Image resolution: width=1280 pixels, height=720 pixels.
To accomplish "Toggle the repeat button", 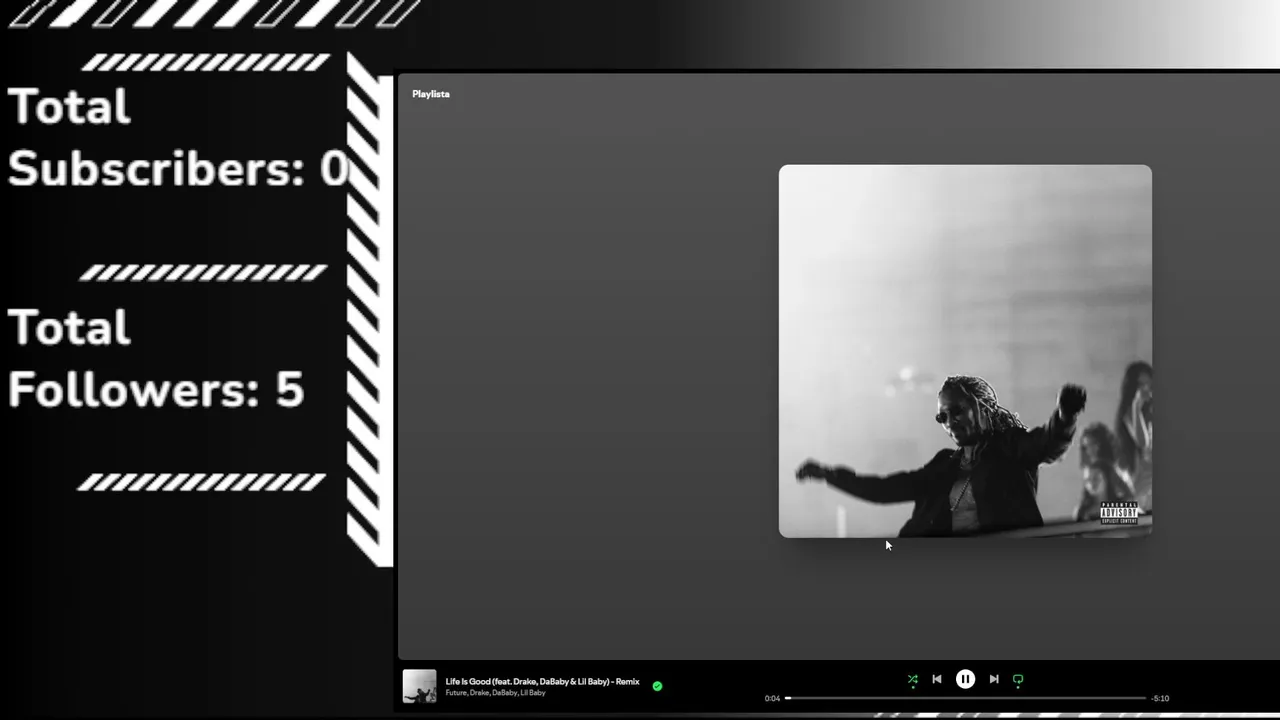I will click(1018, 679).
